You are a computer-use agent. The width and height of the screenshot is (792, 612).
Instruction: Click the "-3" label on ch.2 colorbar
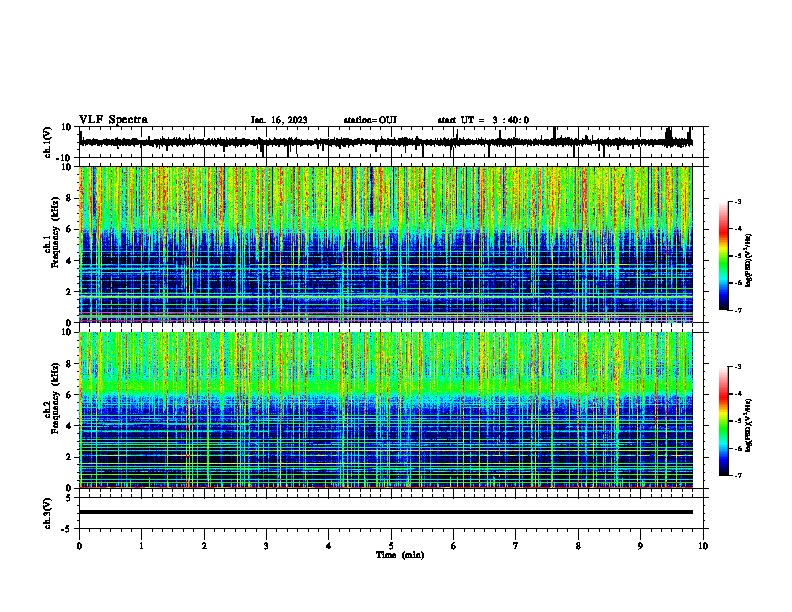click(737, 367)
